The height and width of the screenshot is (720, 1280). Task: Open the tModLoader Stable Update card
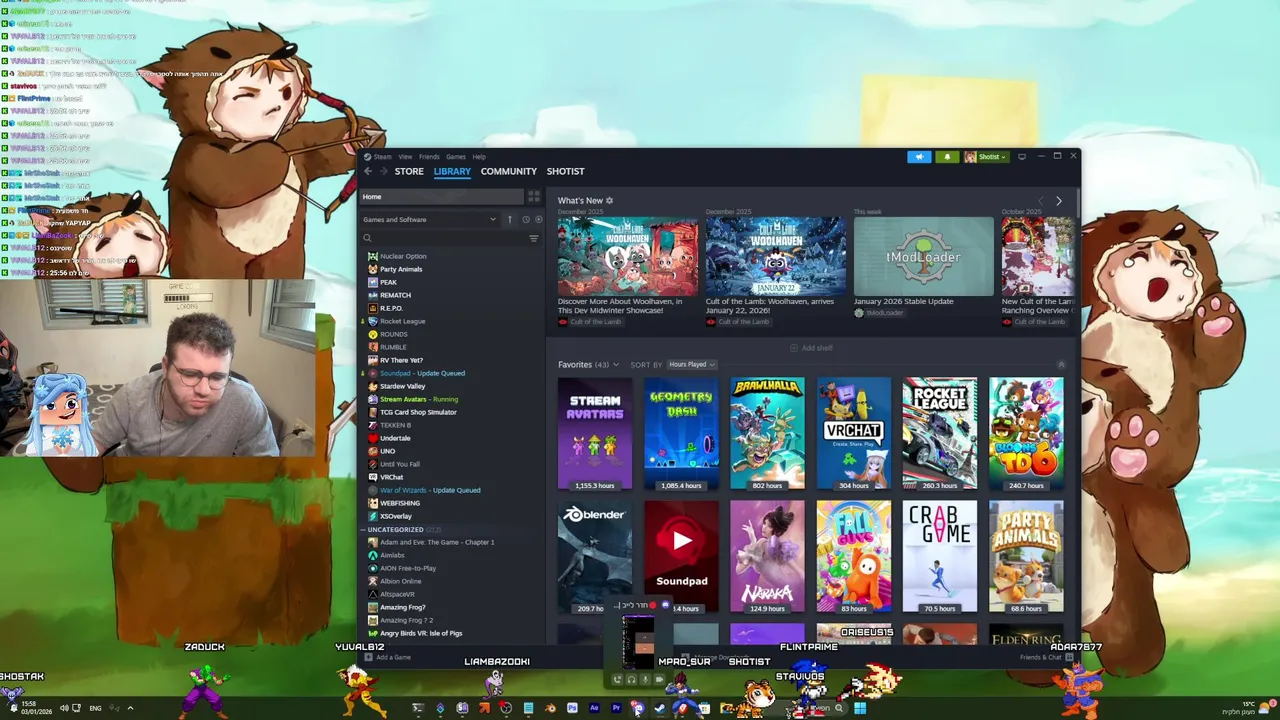924,257
